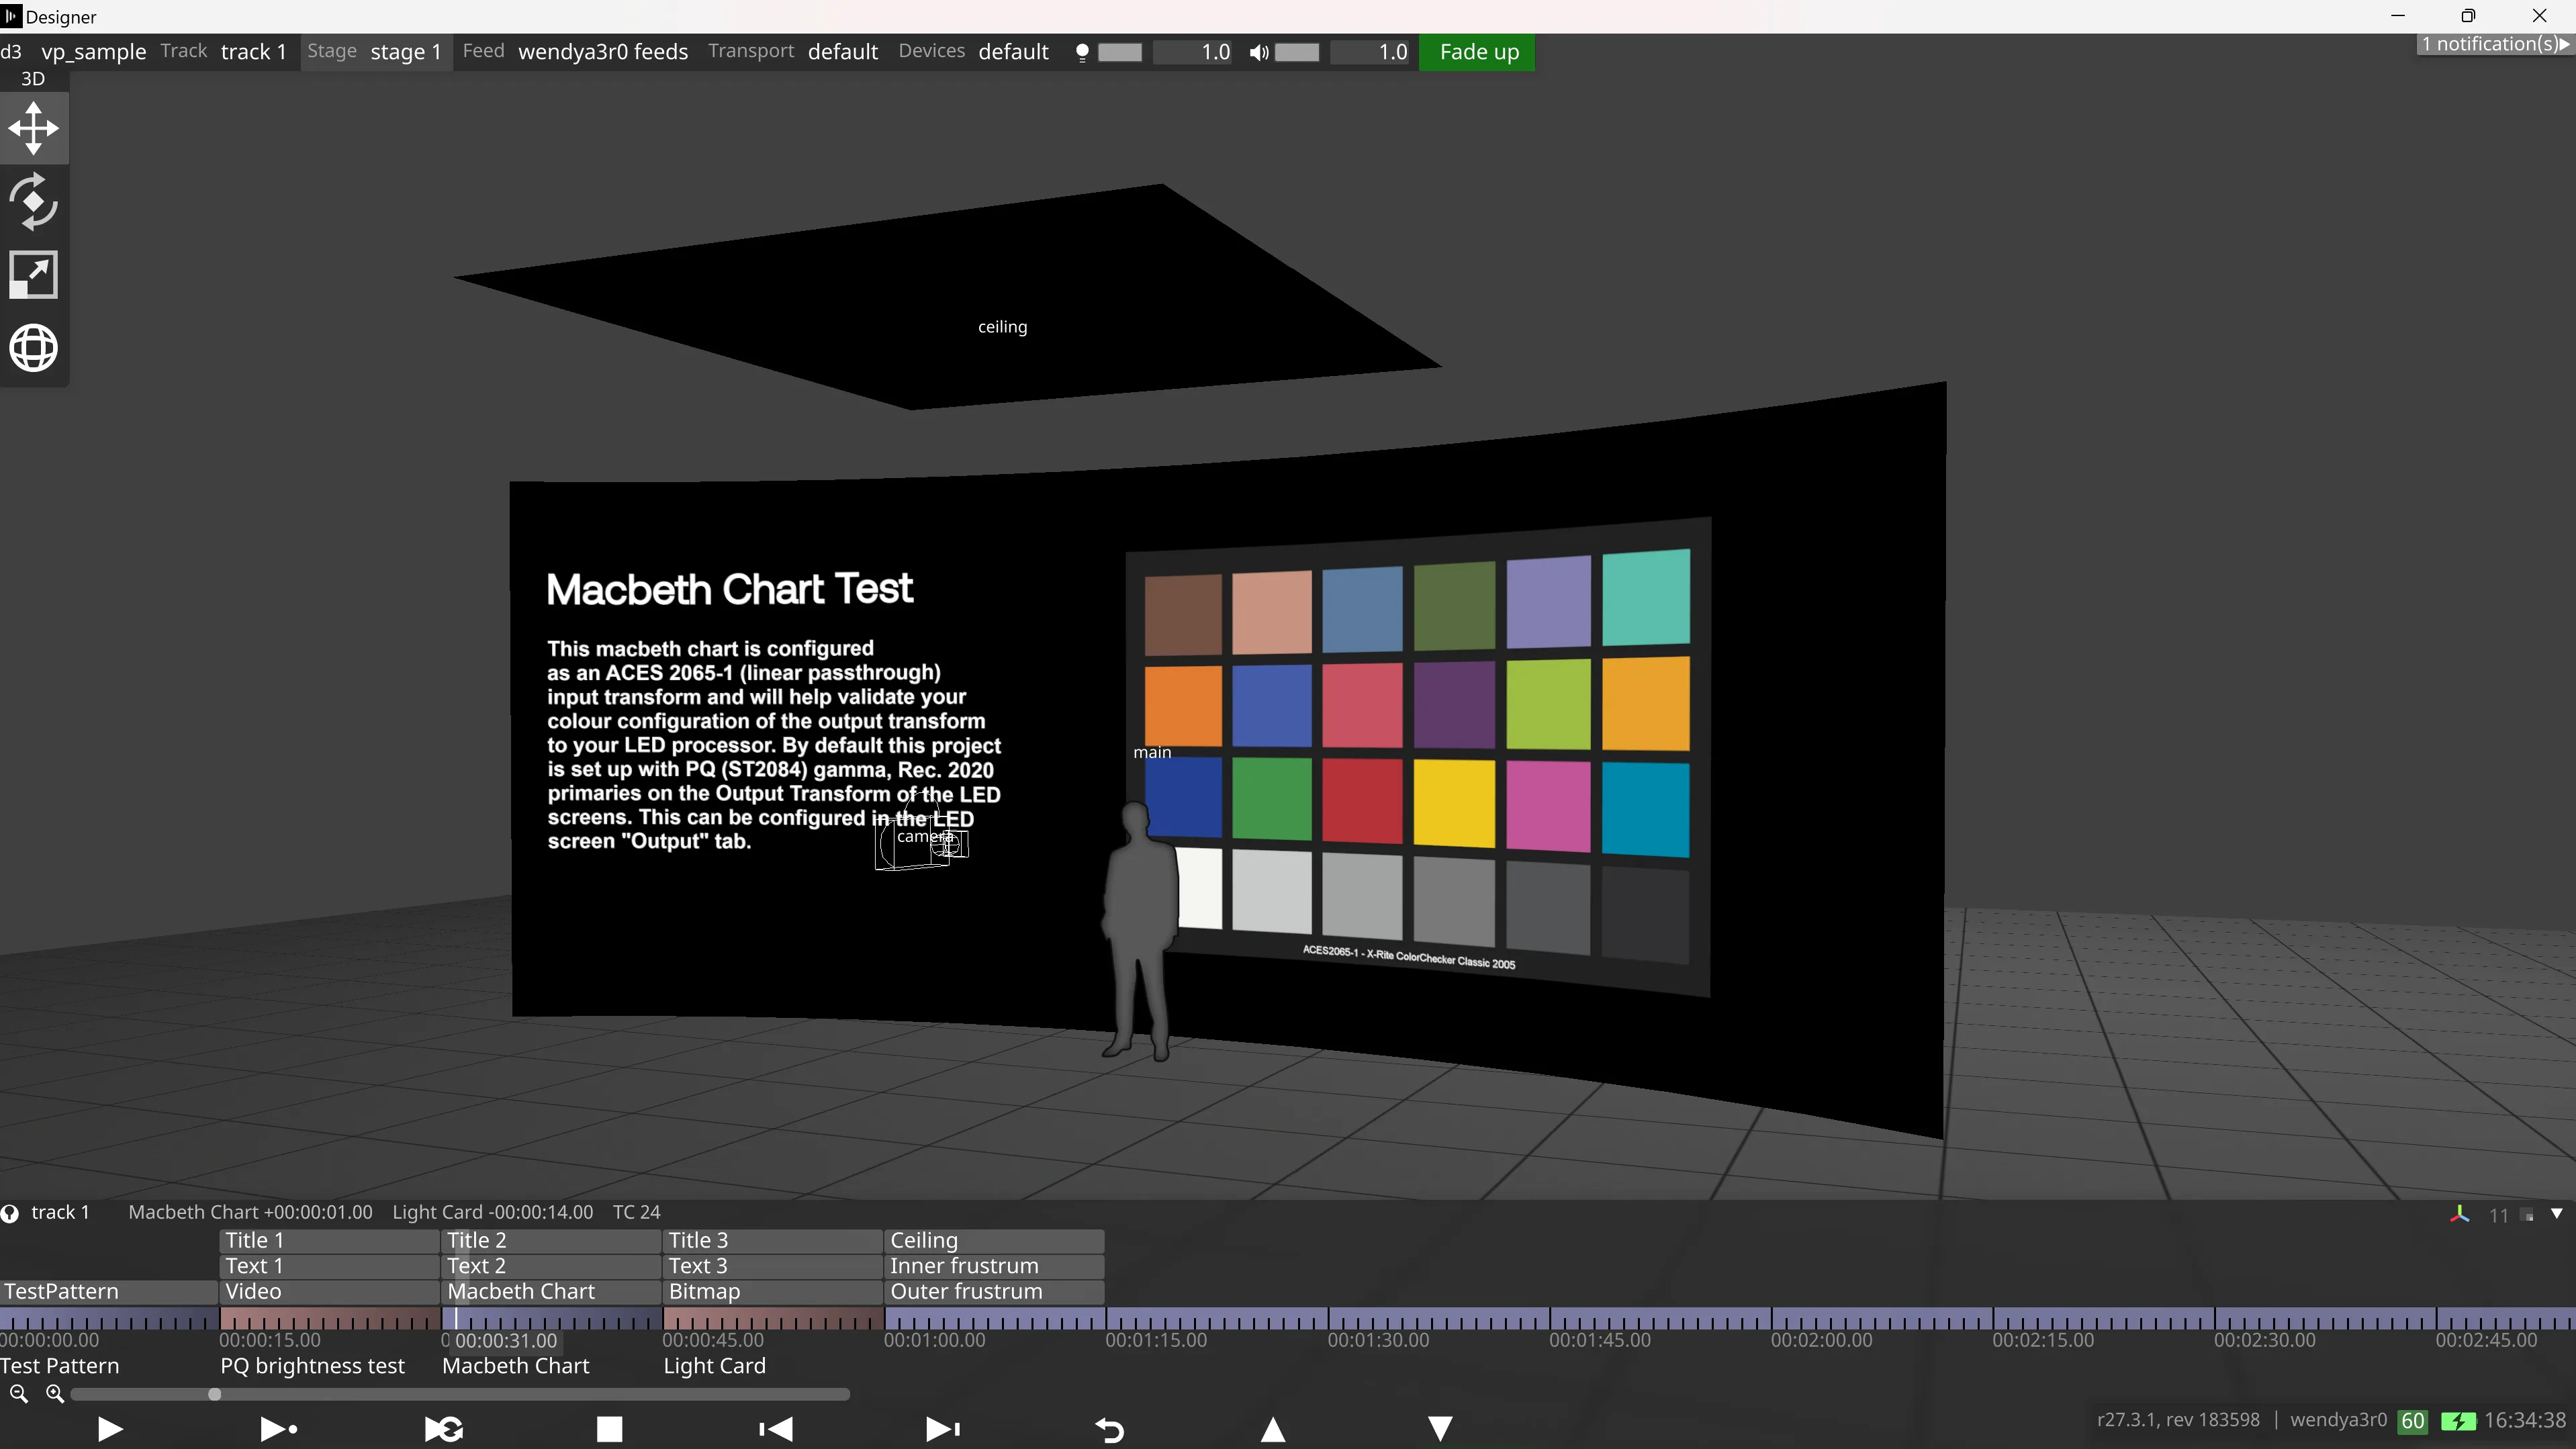
Task: Mute audio via the speaker toggle
Action: pyautogui.click(x=1259, y=52)
